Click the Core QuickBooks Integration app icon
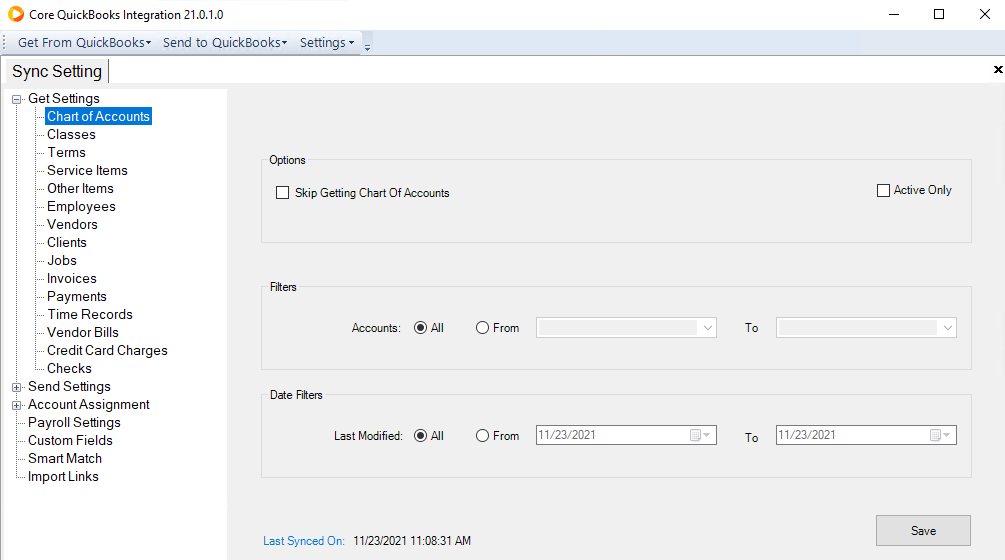This screenshot has width=1005, height=560. [x=16, y=14]
